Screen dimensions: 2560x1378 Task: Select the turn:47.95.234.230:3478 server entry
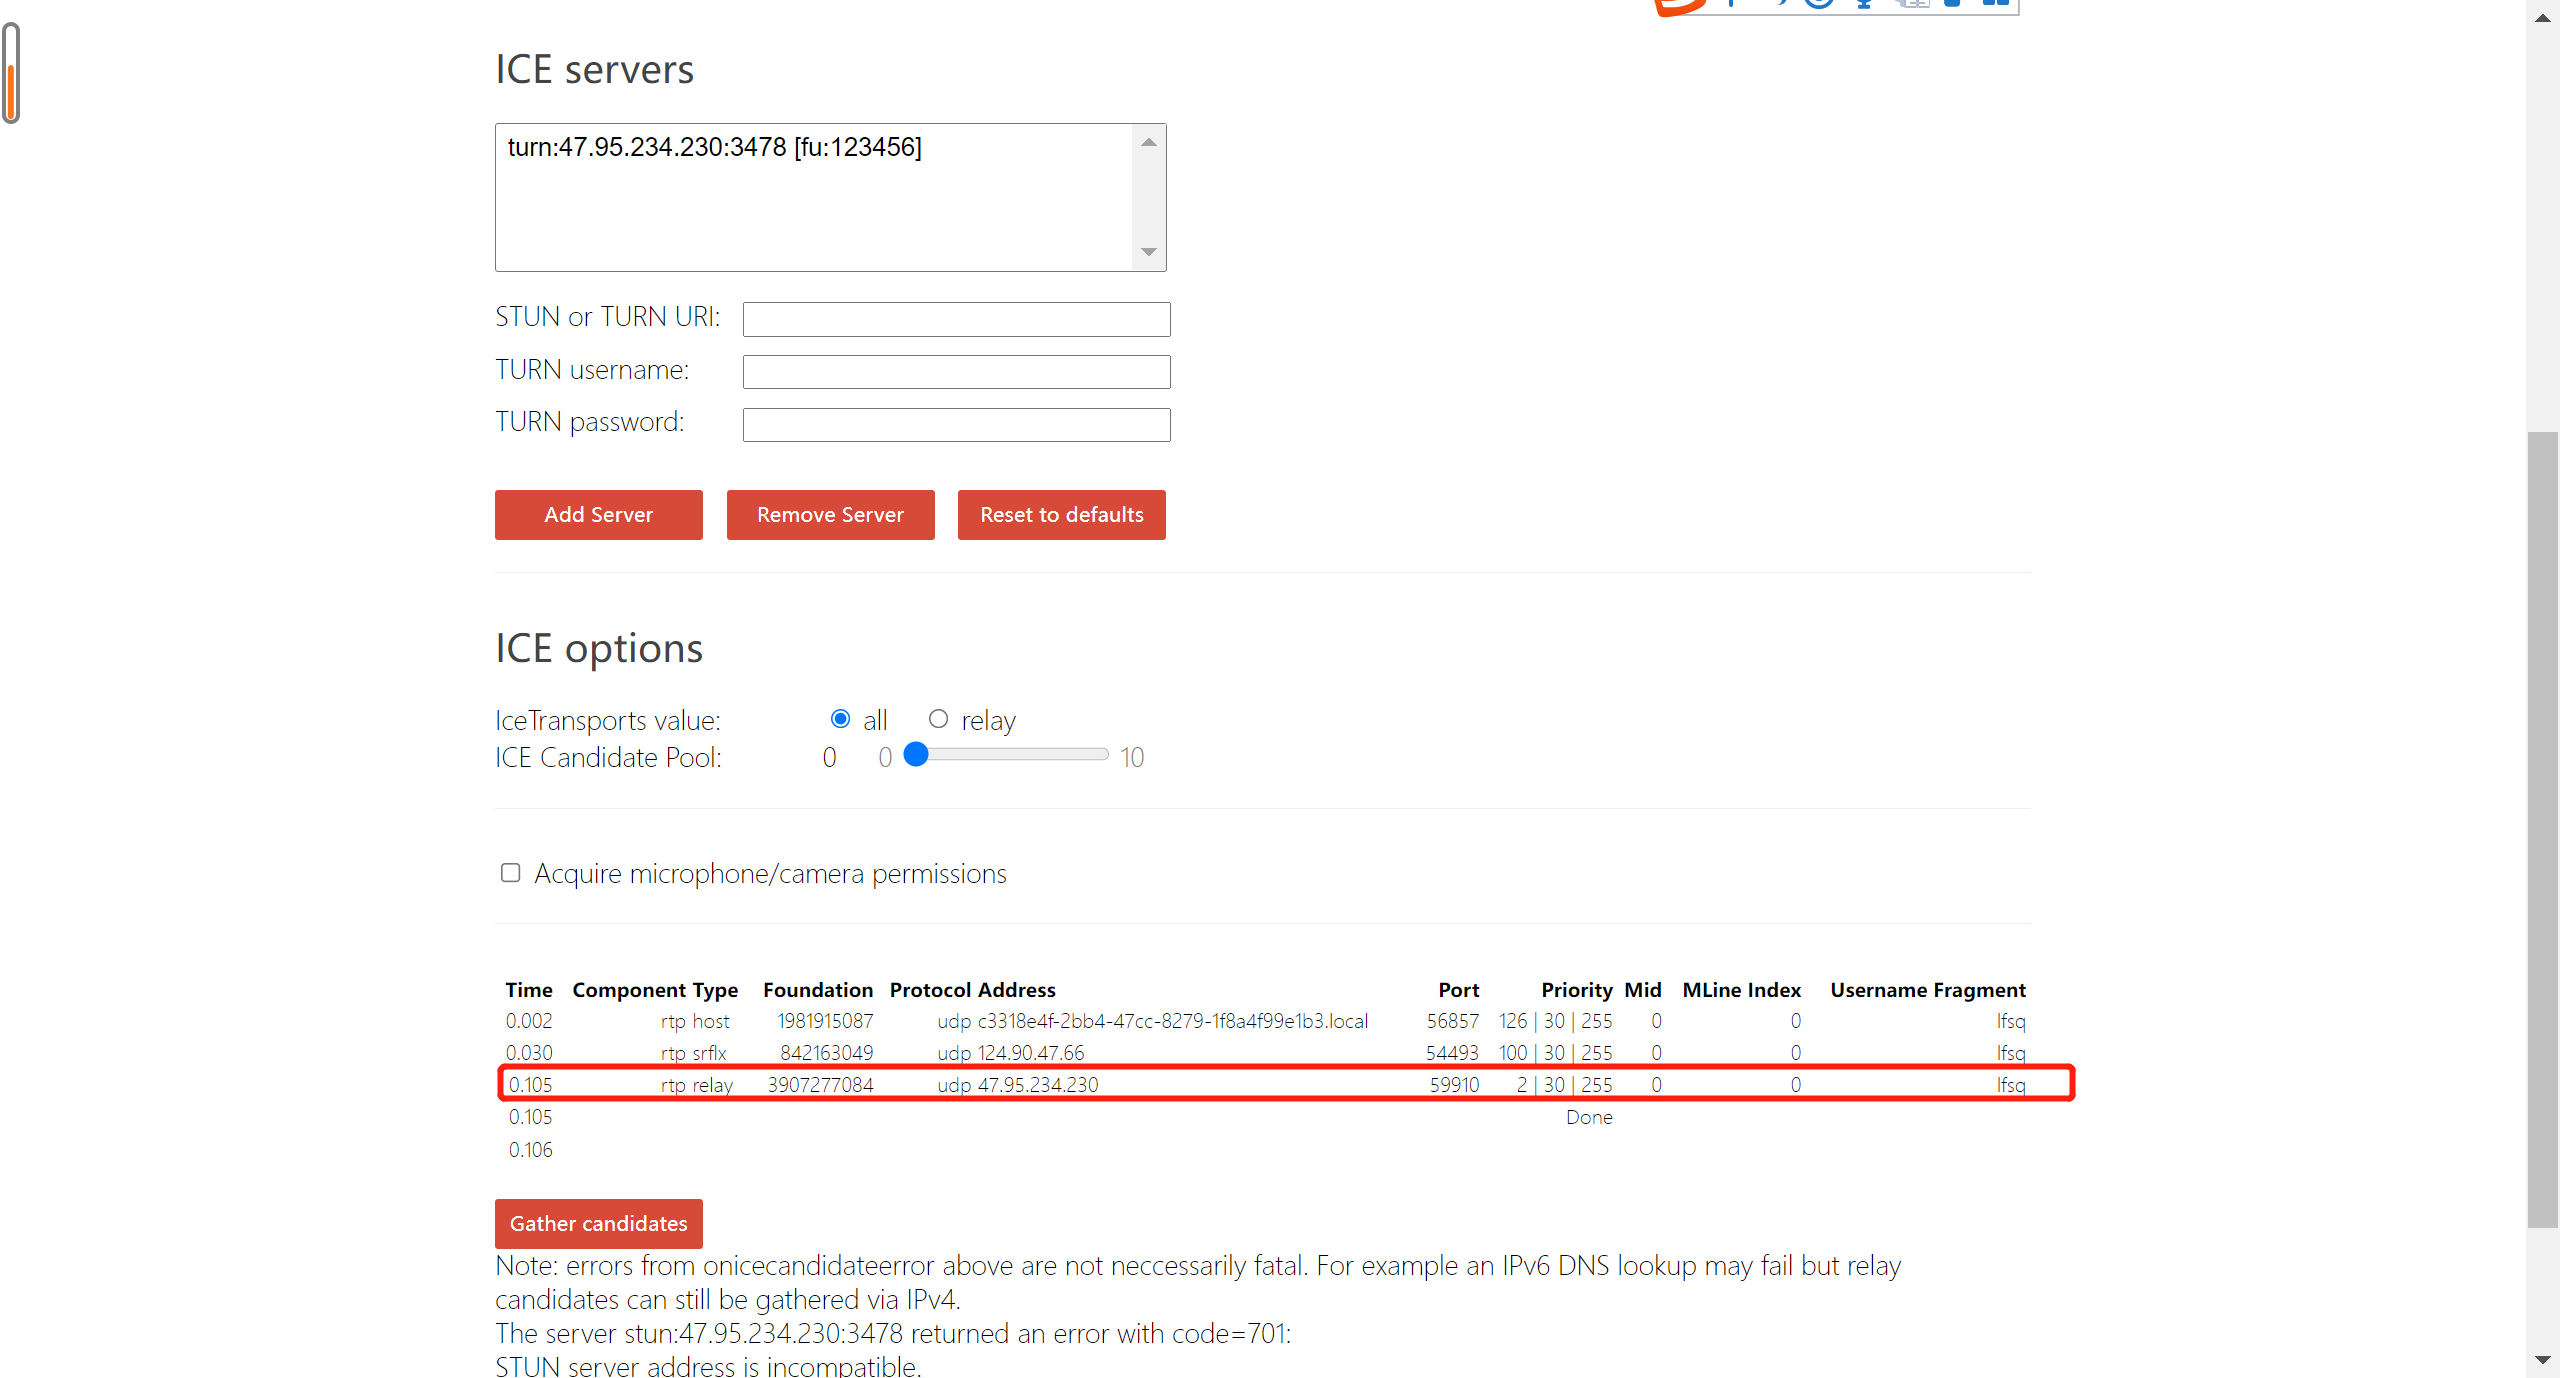tap(714, 148)
